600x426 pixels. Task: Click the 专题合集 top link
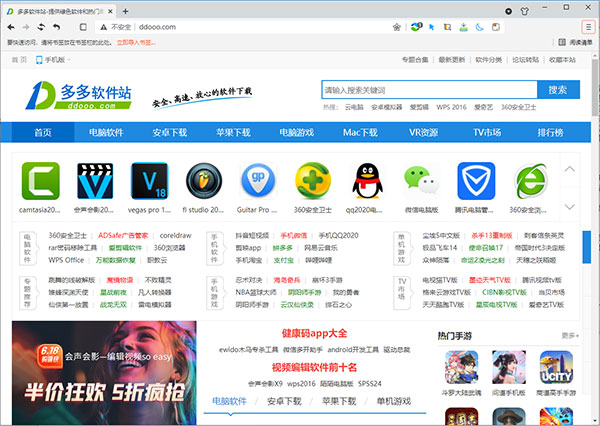click(x=415, y=60)
